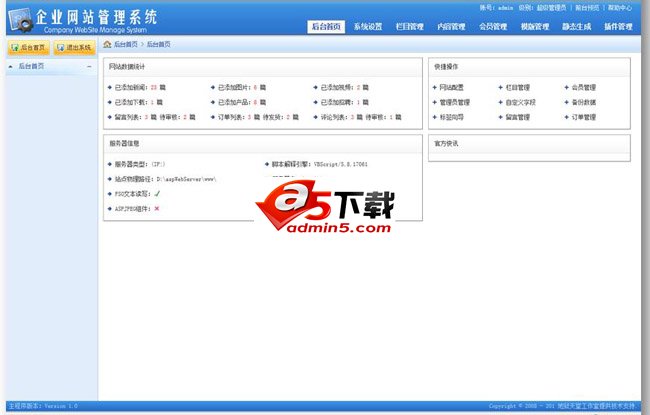This screenshot has width=650, height=415.
Task: Collapse the 后台首页 sidebar section with minus
Action: (89, 66)
